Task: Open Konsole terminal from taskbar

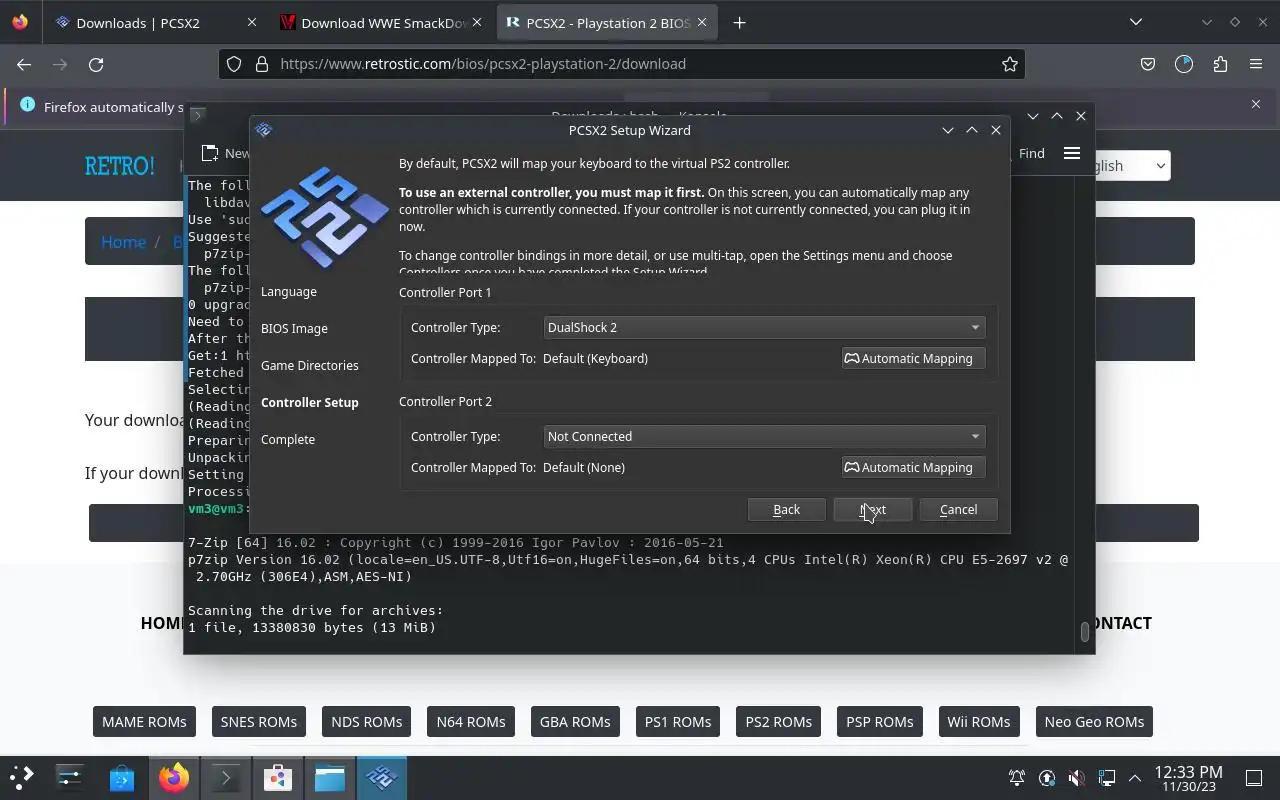Action: tap(226, 777)
